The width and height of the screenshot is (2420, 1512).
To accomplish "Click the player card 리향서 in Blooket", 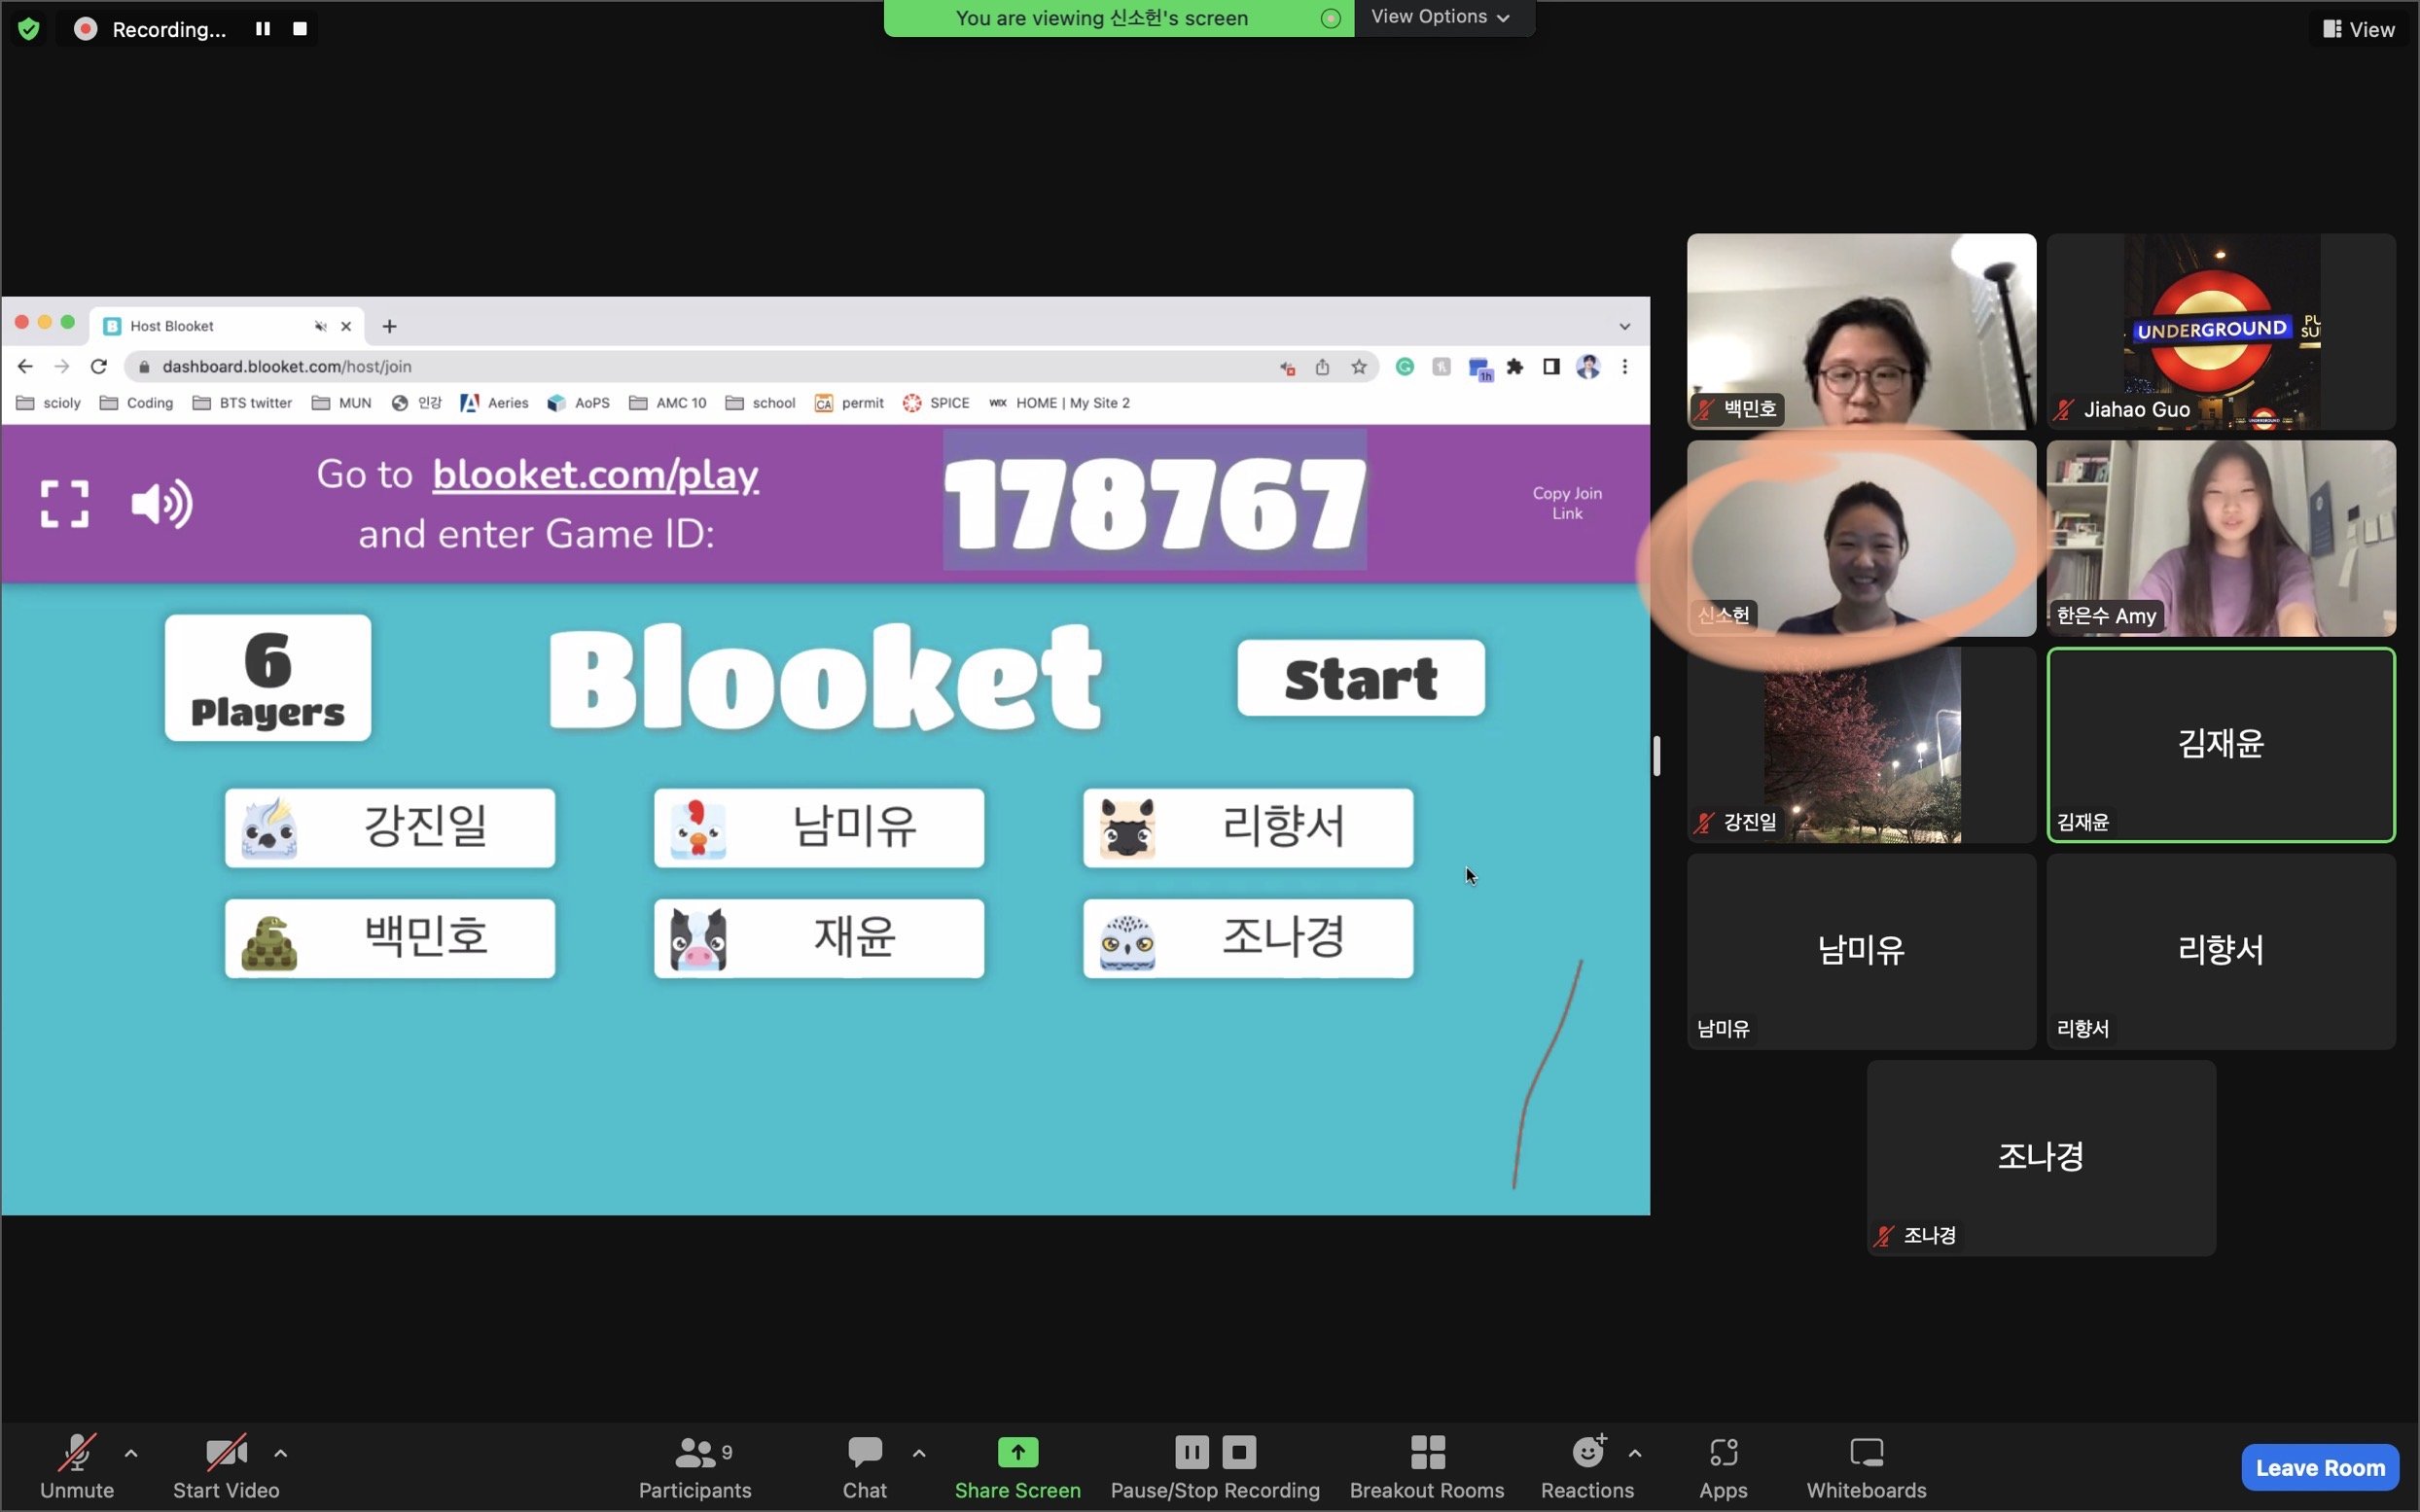I will (x=1248, y=828).
